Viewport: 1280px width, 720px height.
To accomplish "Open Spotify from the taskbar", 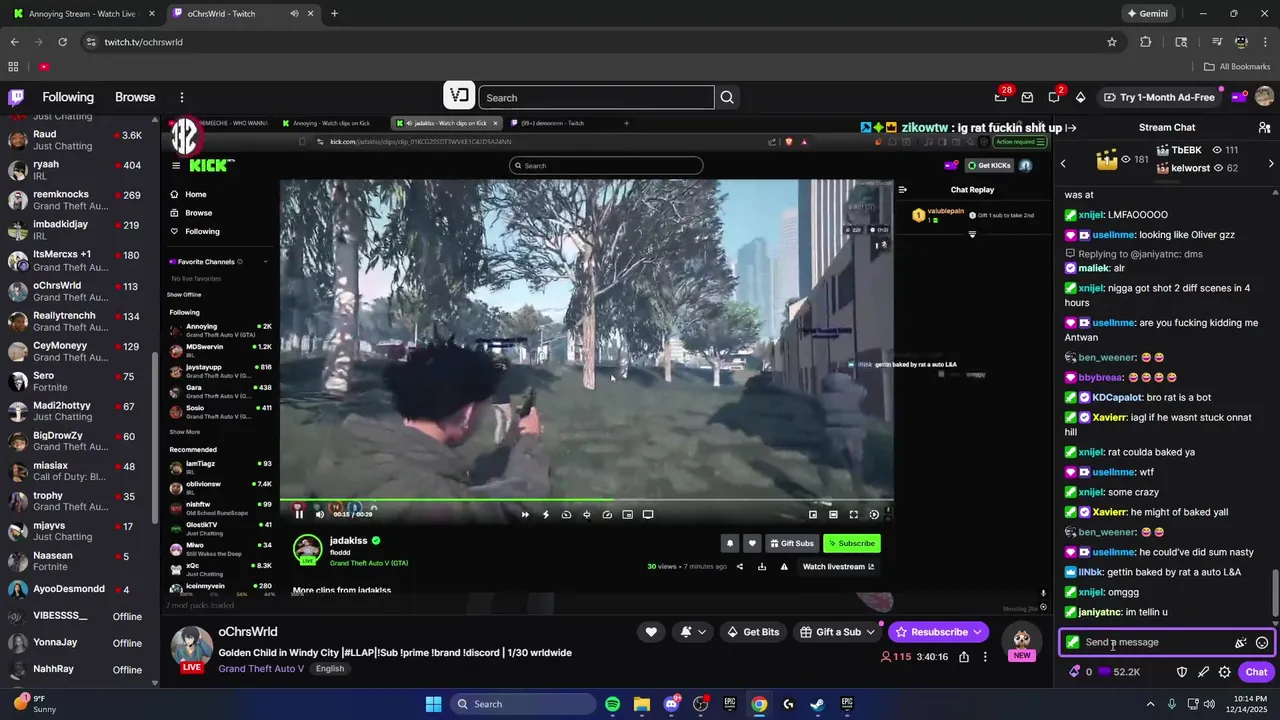I will [612, 704].
